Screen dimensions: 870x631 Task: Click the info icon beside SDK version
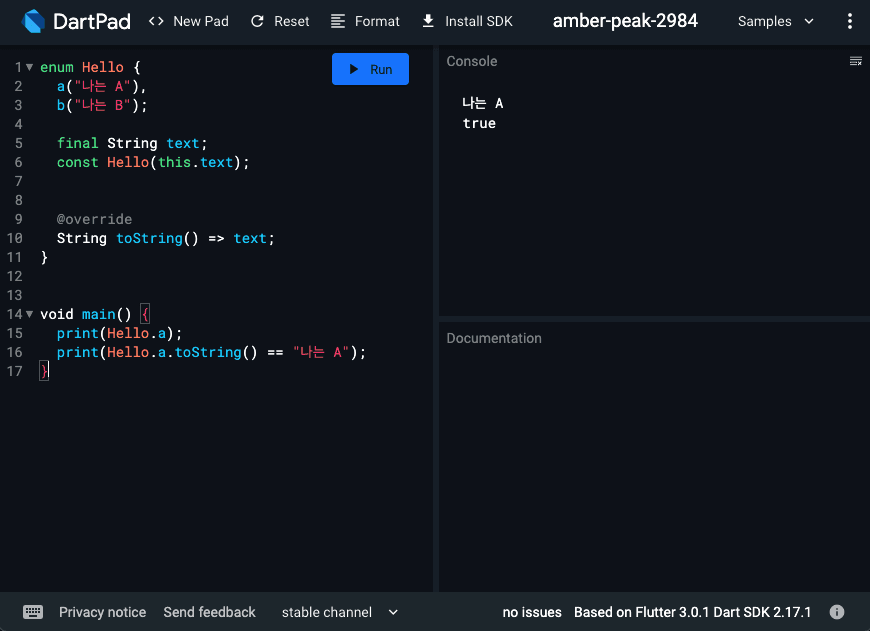(837, 612)
